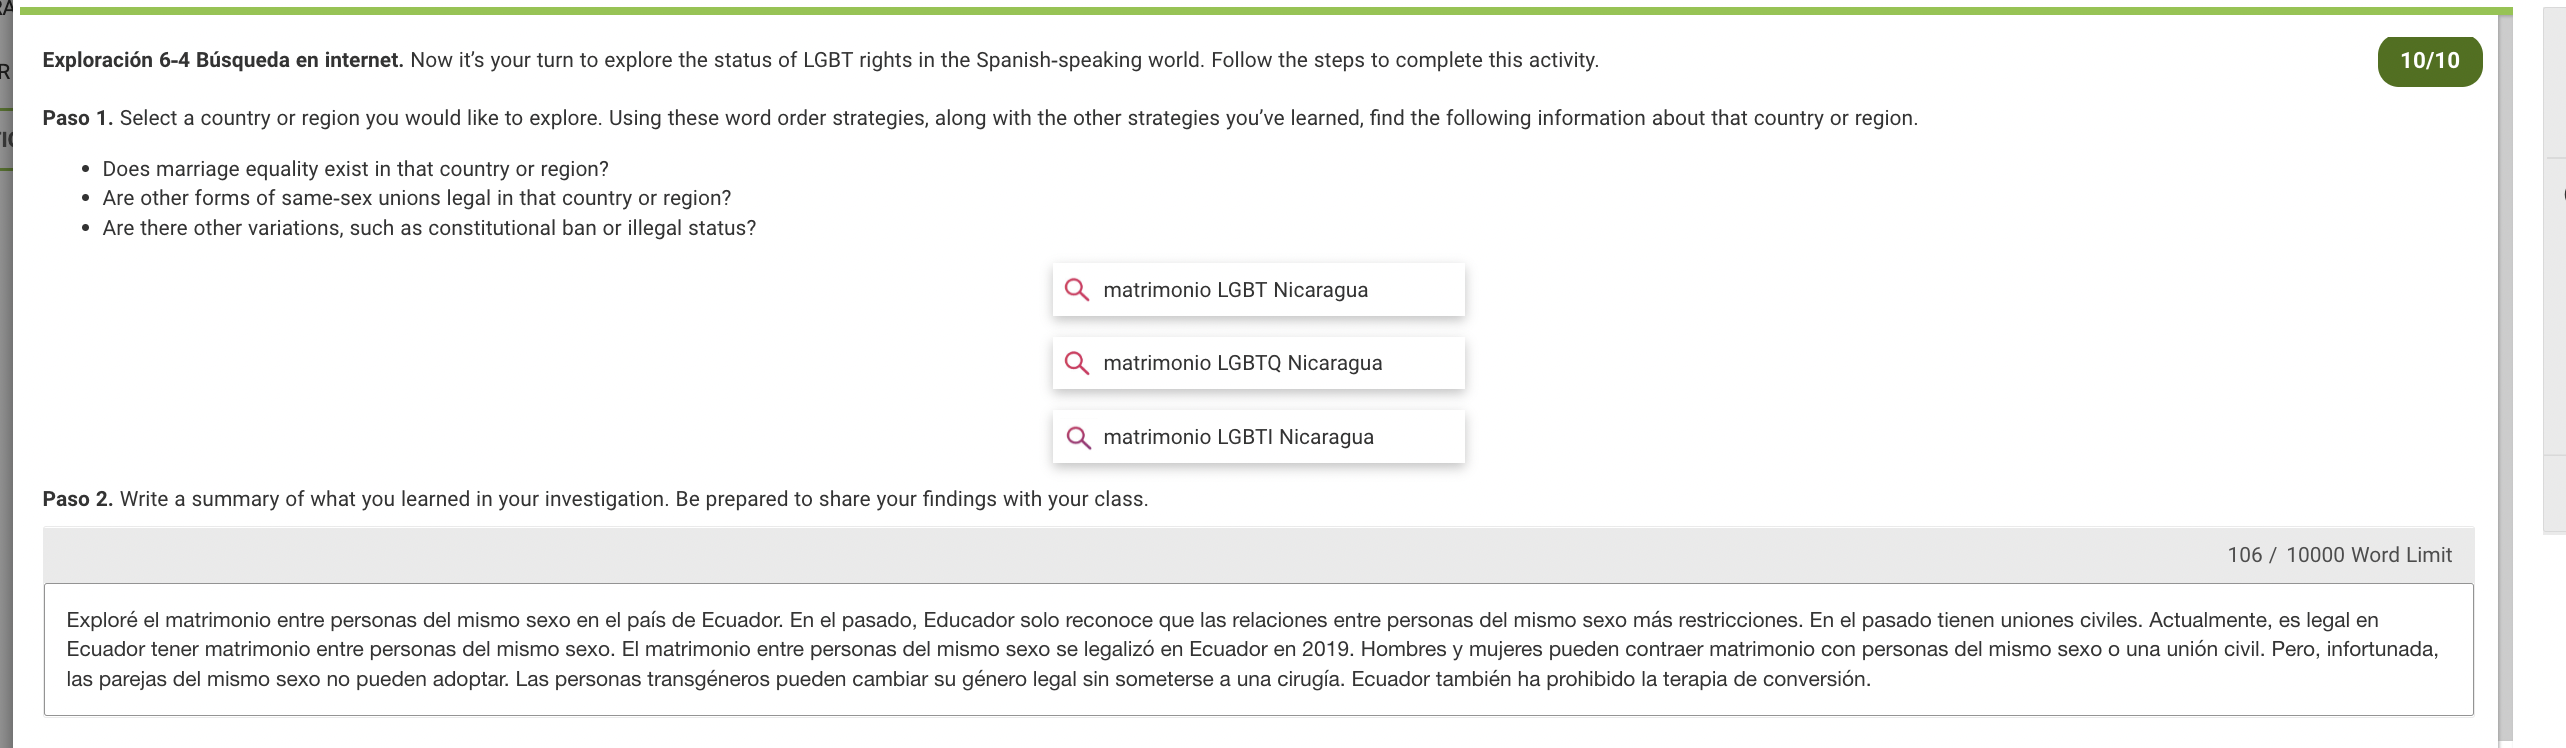Click the green progress bar at the top
2566x748 pixels.
pyautogui.click(x=1265, y=11)
